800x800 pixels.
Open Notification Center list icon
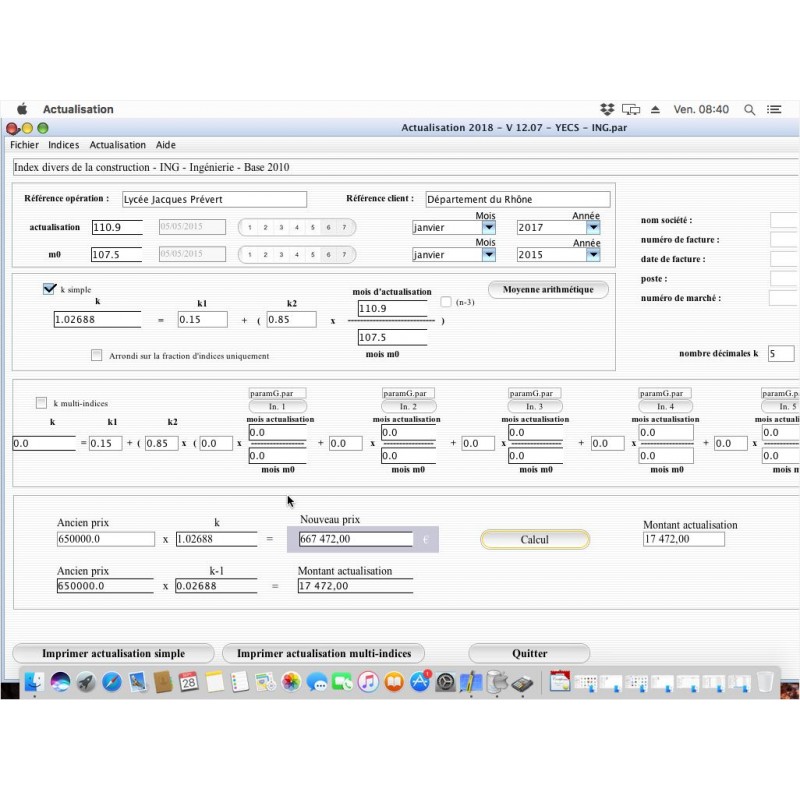point(774,109)
